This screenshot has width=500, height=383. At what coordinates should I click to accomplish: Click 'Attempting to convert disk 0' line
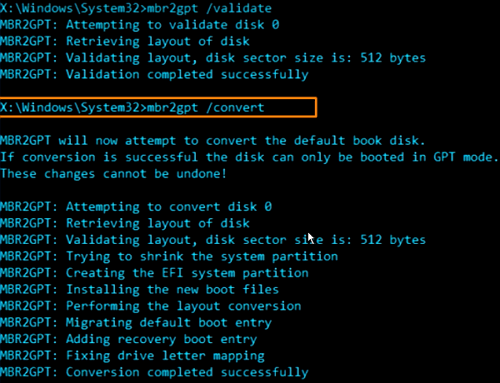pyautogui.click(x=136, y=207)
